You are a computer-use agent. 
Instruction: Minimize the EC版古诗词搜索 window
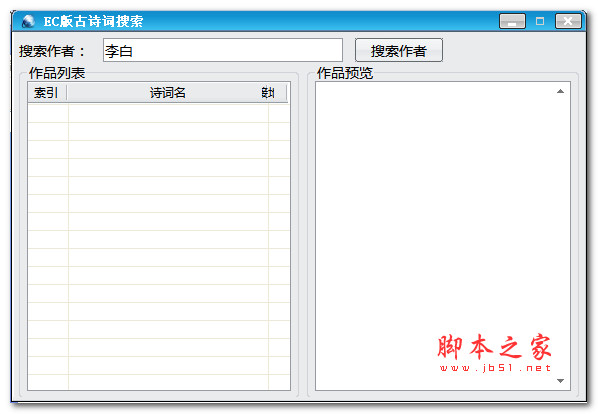[x=513, y=21]
